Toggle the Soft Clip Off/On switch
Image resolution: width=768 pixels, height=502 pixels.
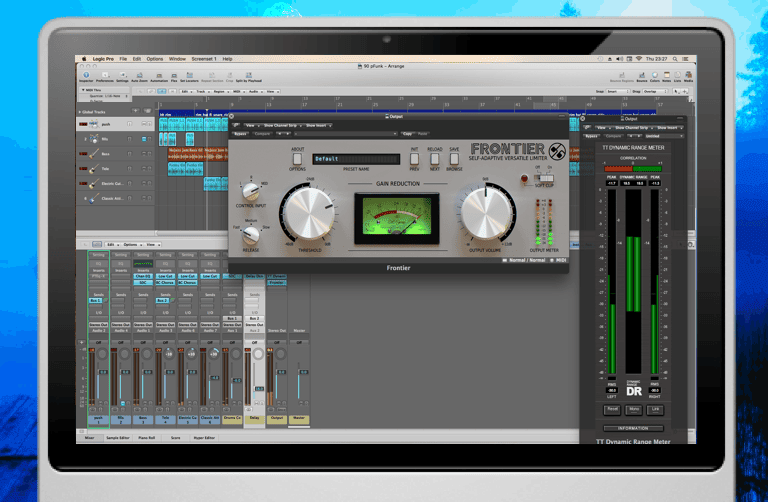click(x=544, y=178)
